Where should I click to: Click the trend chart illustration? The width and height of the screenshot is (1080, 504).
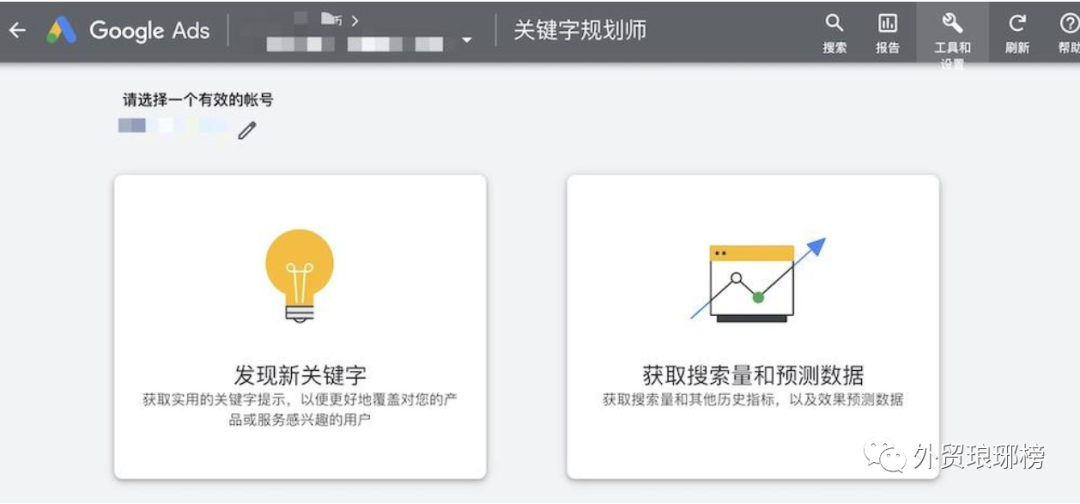758,280
